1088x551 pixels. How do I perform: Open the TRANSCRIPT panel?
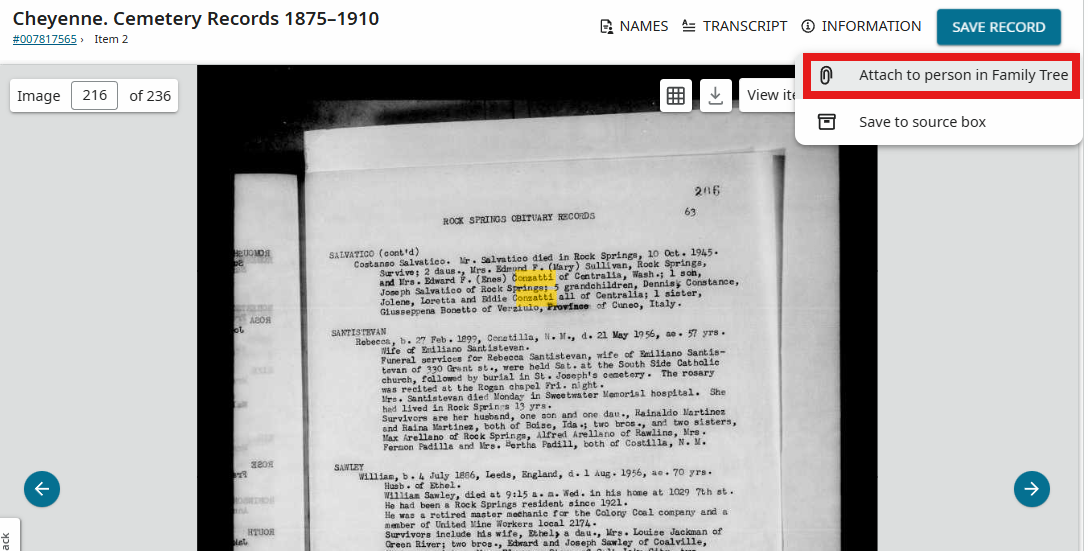pos(734,26)
